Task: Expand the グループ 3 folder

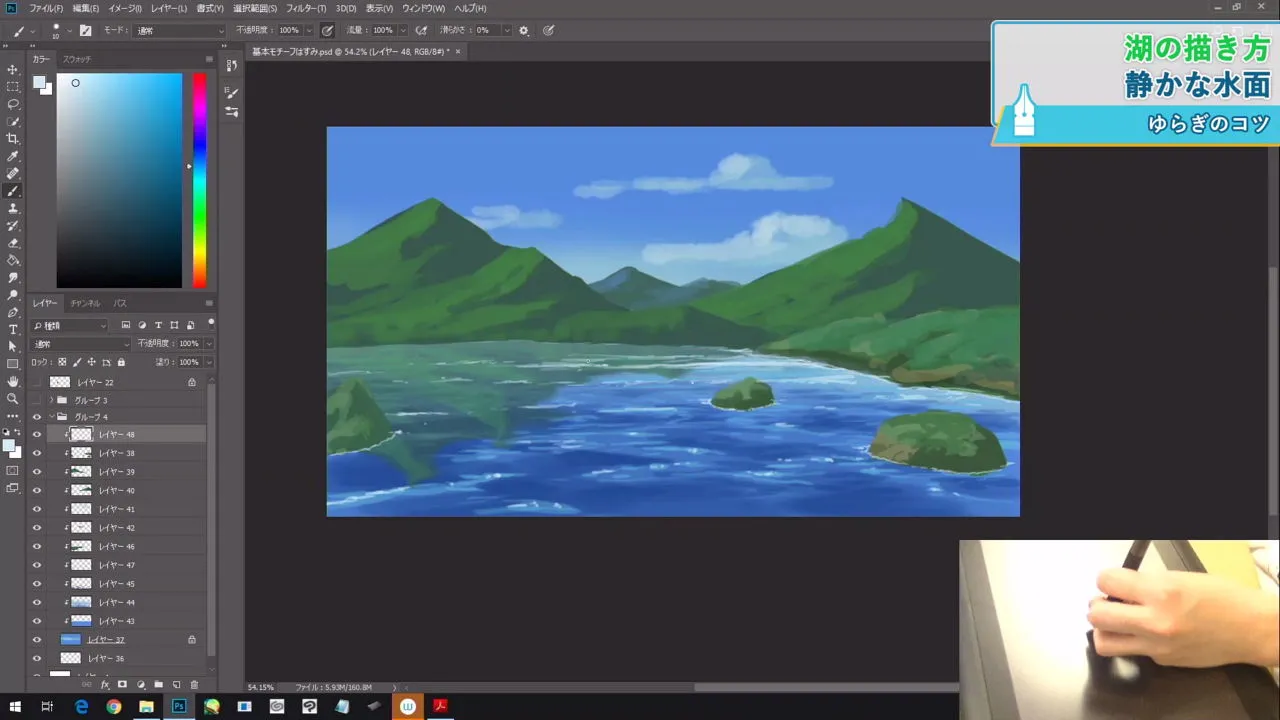Action: [50, 400]
